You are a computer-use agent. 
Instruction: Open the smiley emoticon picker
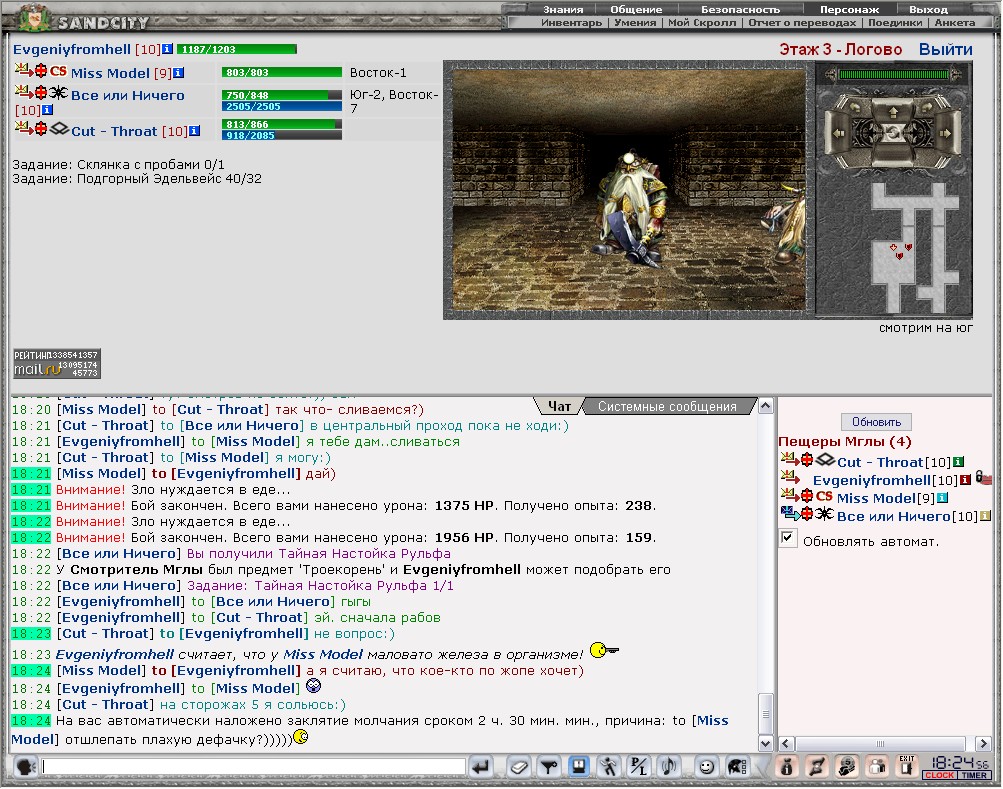[x=706, y=767]
